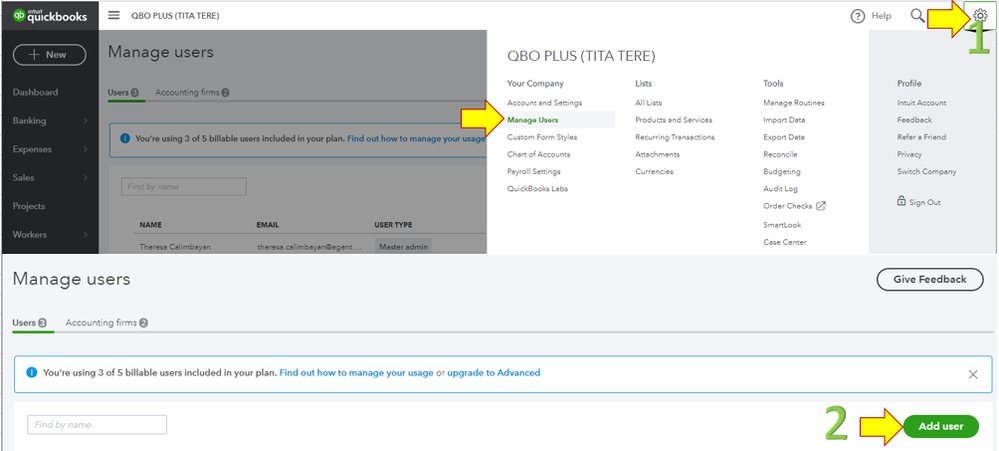Select Users tab in upper panel
Viewport: 999px width, 451px height.
(x=124, y=92)
